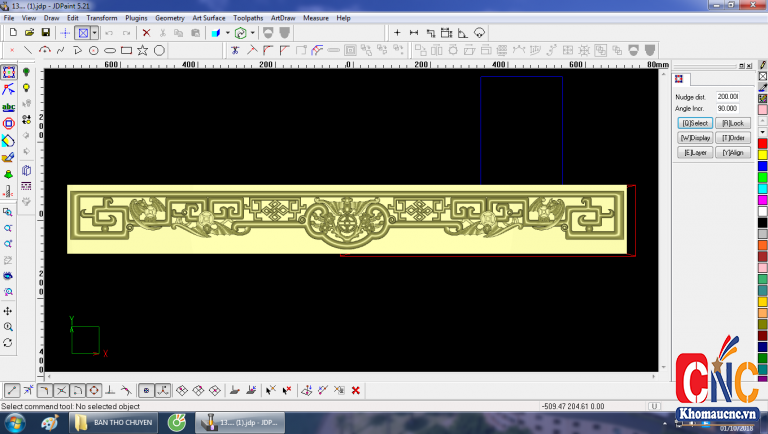Viewport: 768px width, 434px height.
Task: Click the red X icon in bottom toolbar
Action: point(355,390)
